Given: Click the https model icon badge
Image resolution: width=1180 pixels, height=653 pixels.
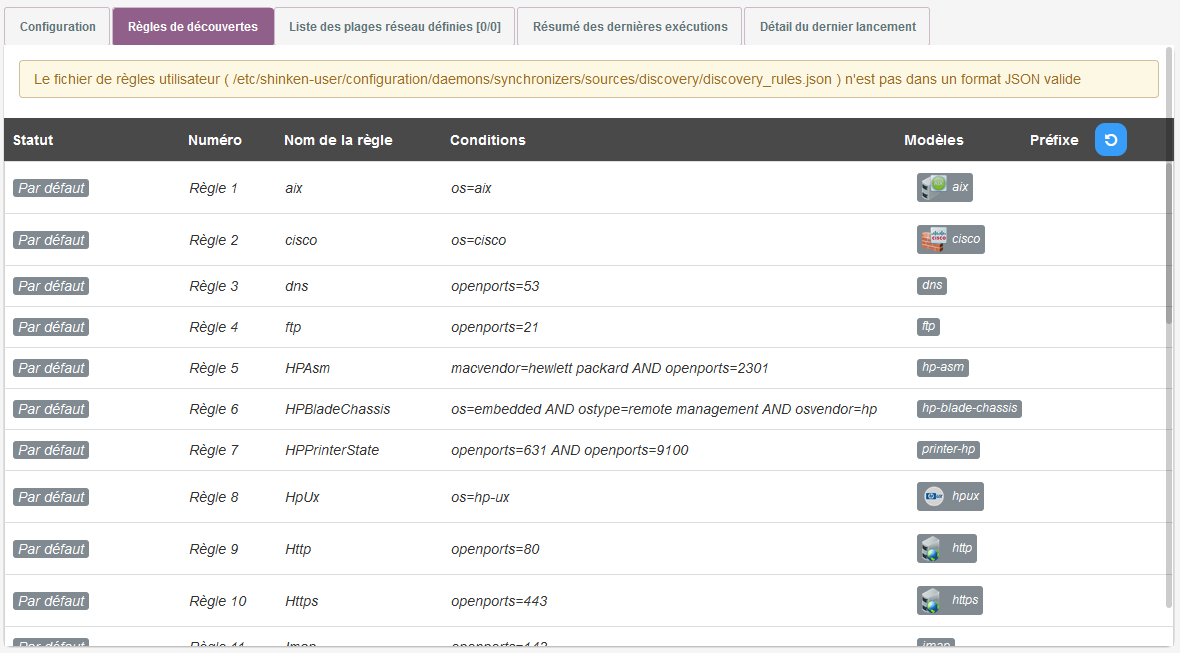Looking at the screenshot, I should click(949, 600).
